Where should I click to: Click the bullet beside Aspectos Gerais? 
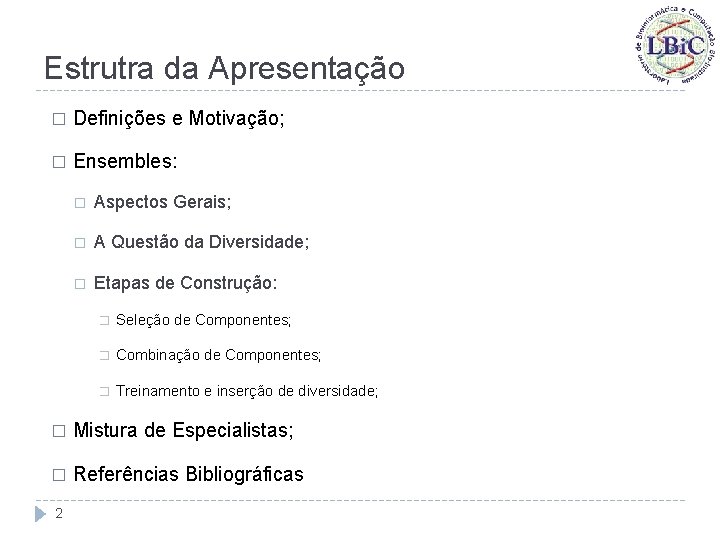click(80, 203)
